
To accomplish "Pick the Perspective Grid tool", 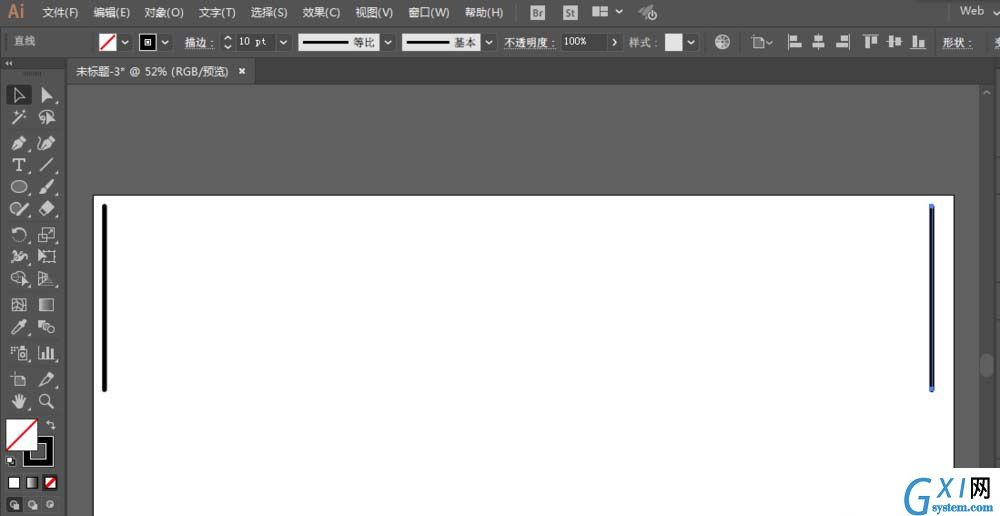I will click(x=47, y=279).
